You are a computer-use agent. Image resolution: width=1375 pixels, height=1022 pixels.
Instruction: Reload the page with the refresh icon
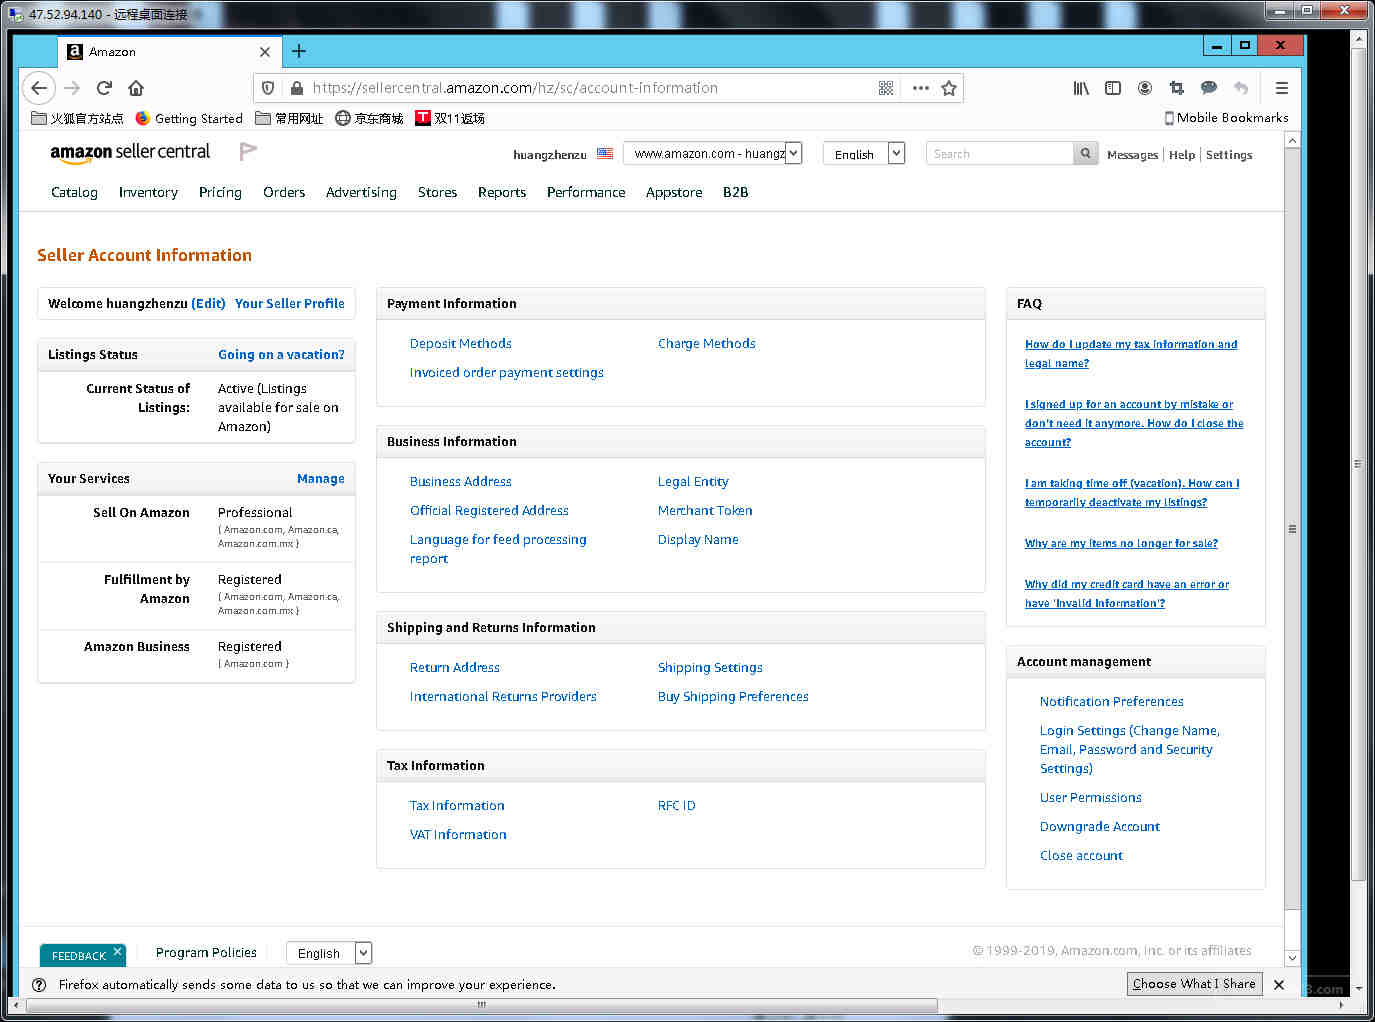coord(104,88)
